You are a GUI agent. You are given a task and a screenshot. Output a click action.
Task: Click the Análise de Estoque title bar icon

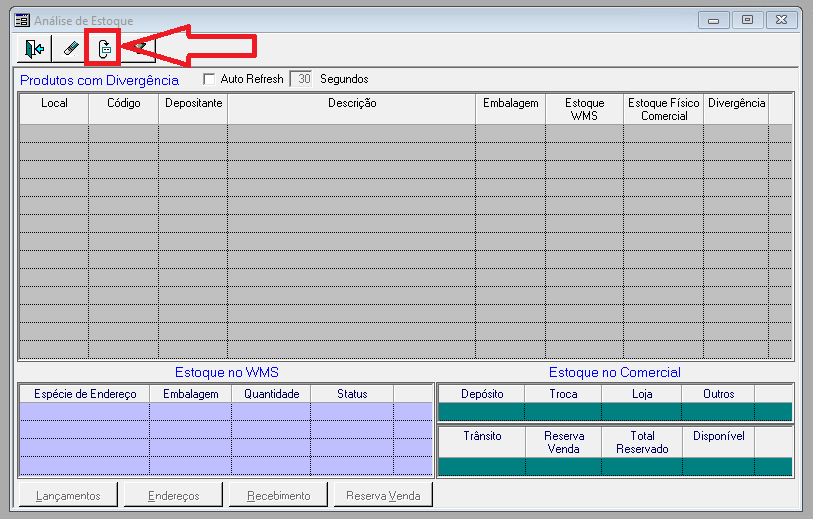coord(22,20)
